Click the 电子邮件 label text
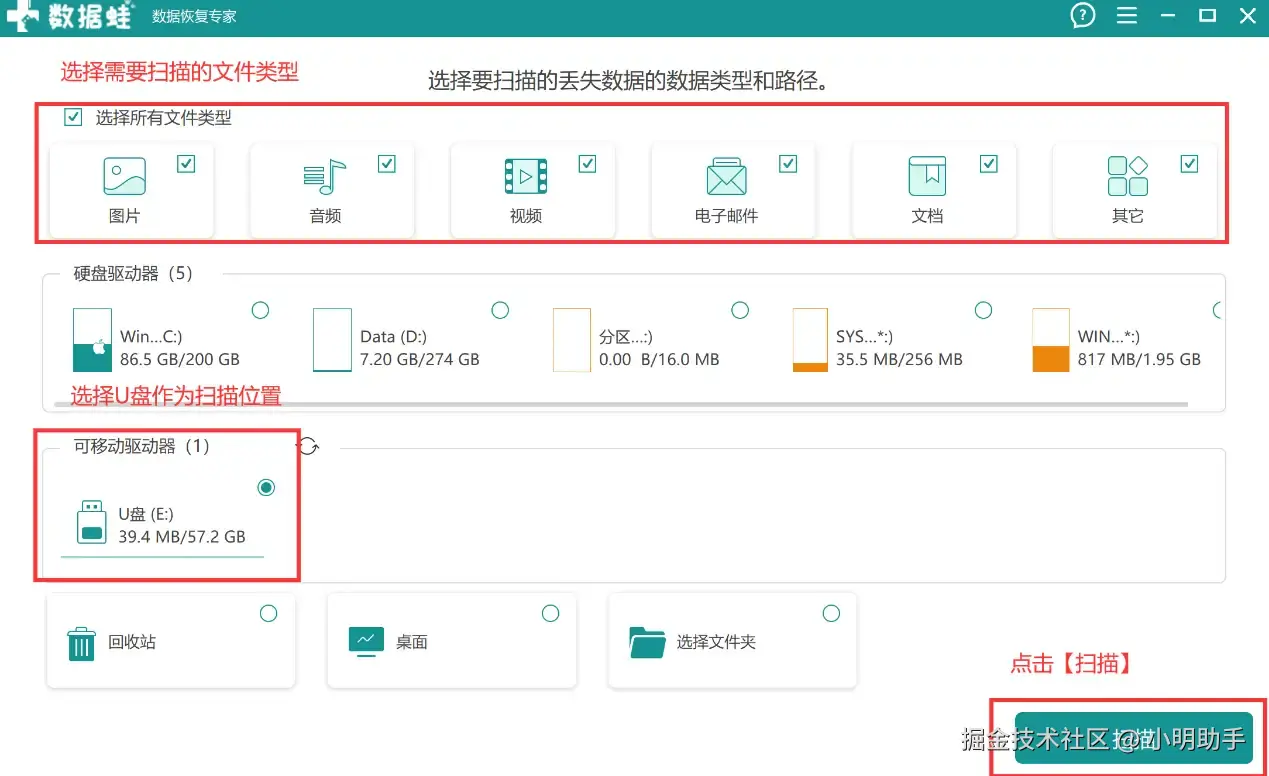Screen dimensions: 1269x776 [x=726, y=216]
